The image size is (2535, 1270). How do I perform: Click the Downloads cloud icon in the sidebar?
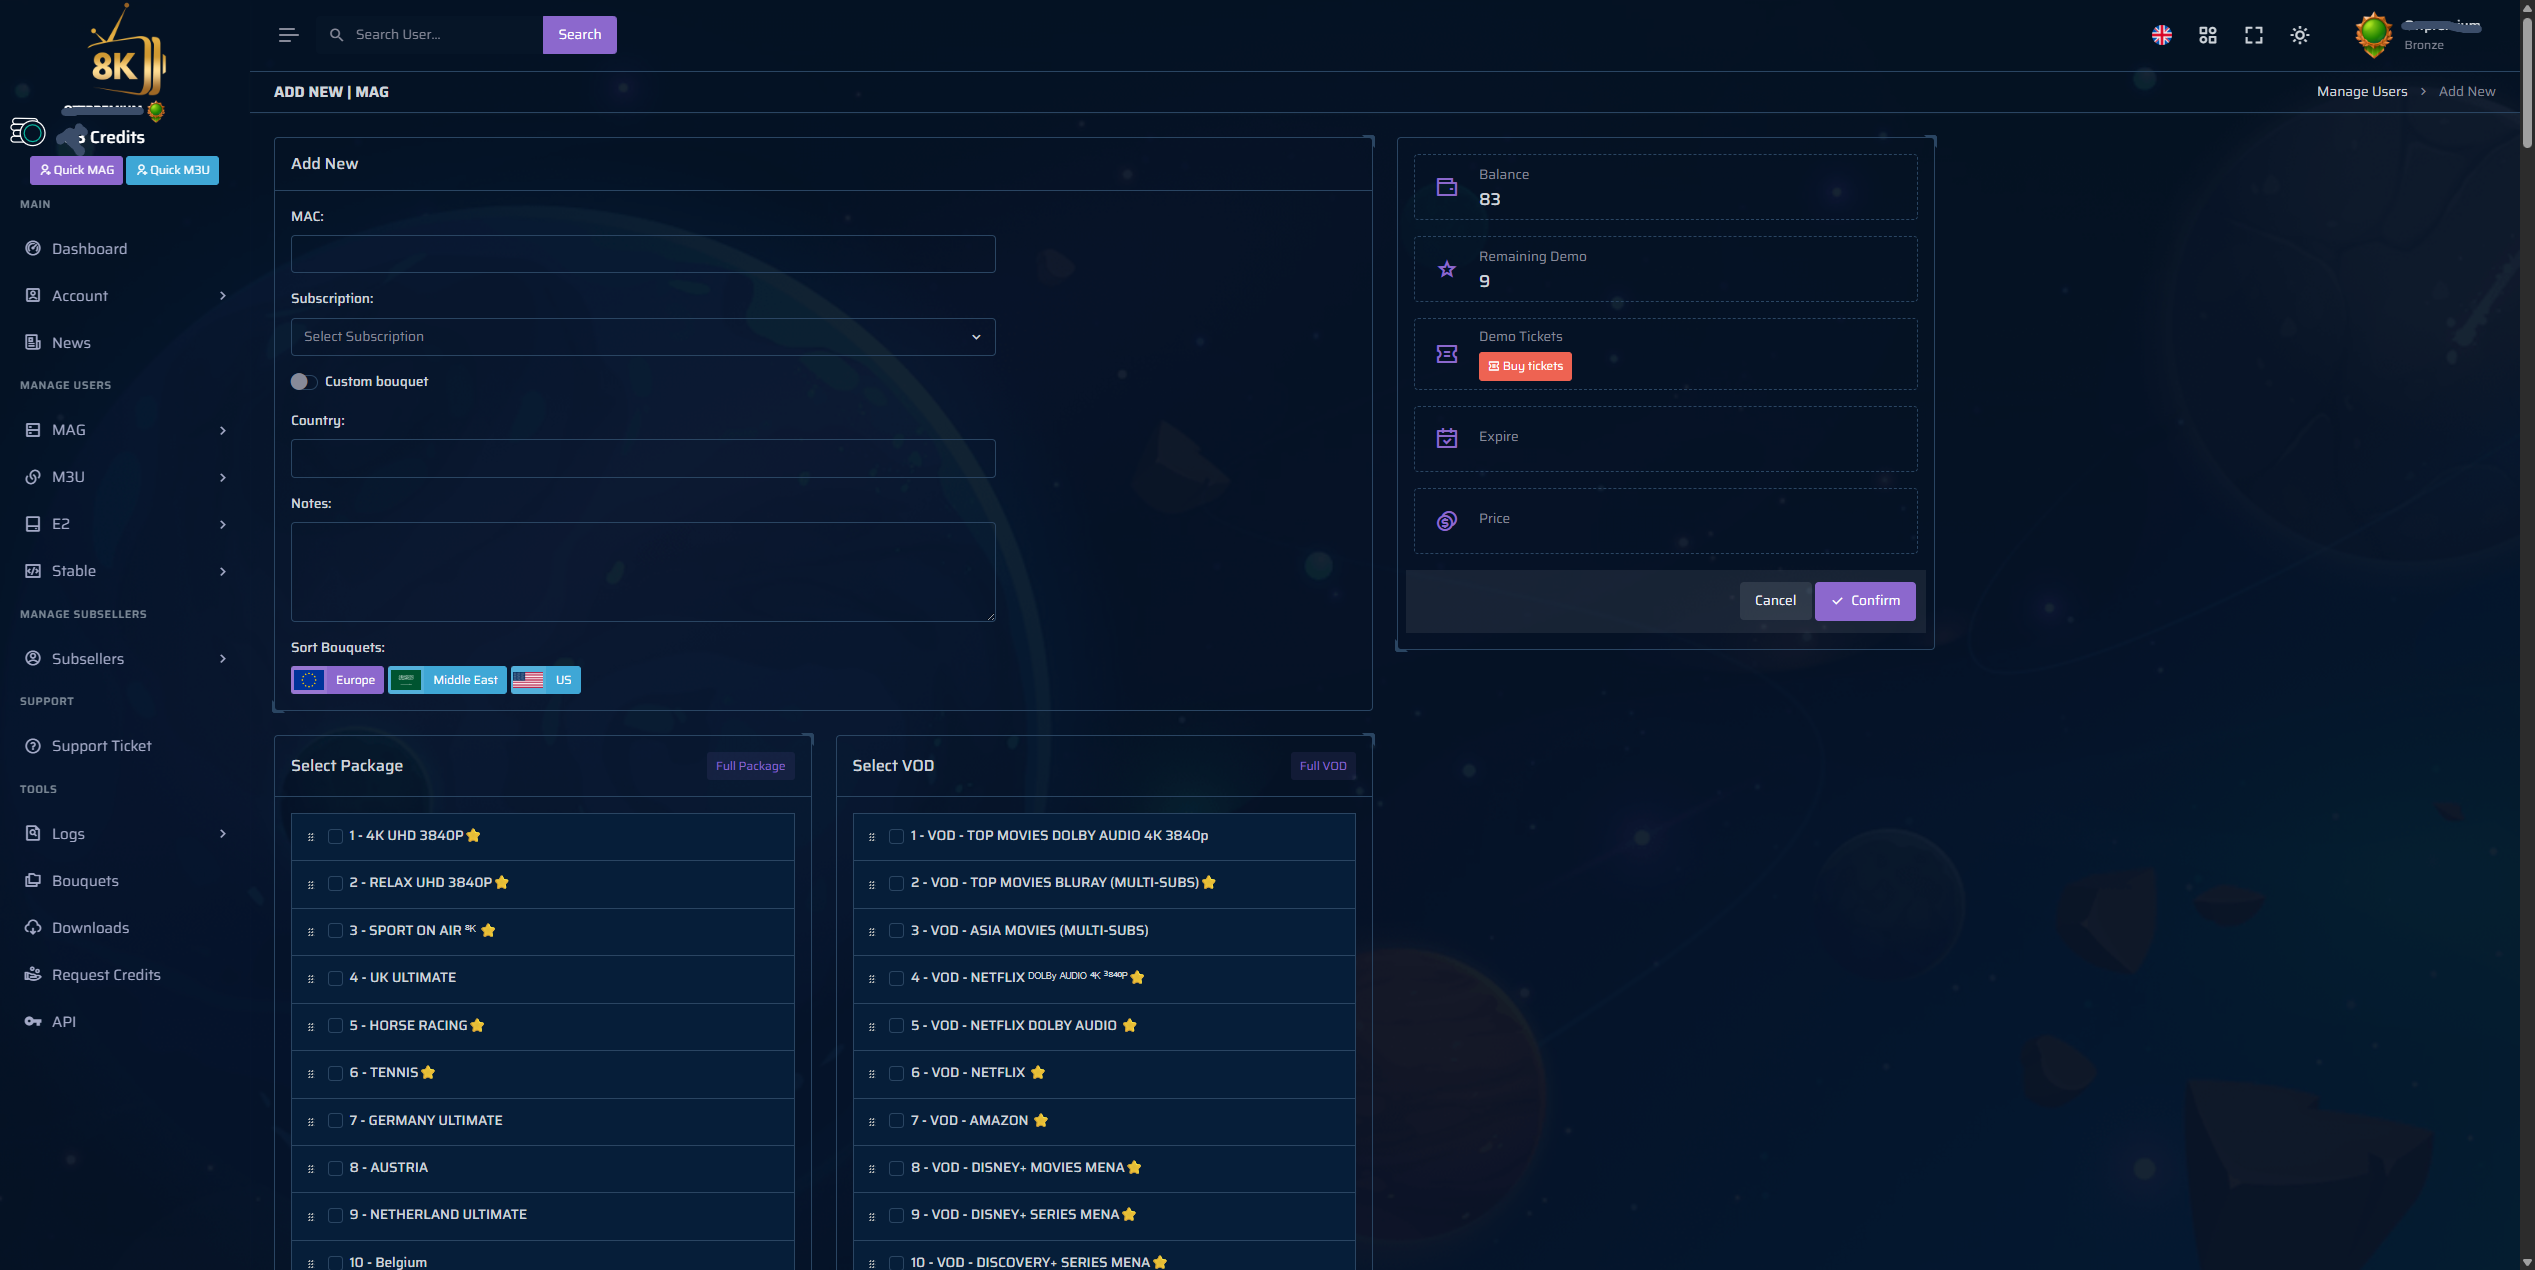coord(33,927)
